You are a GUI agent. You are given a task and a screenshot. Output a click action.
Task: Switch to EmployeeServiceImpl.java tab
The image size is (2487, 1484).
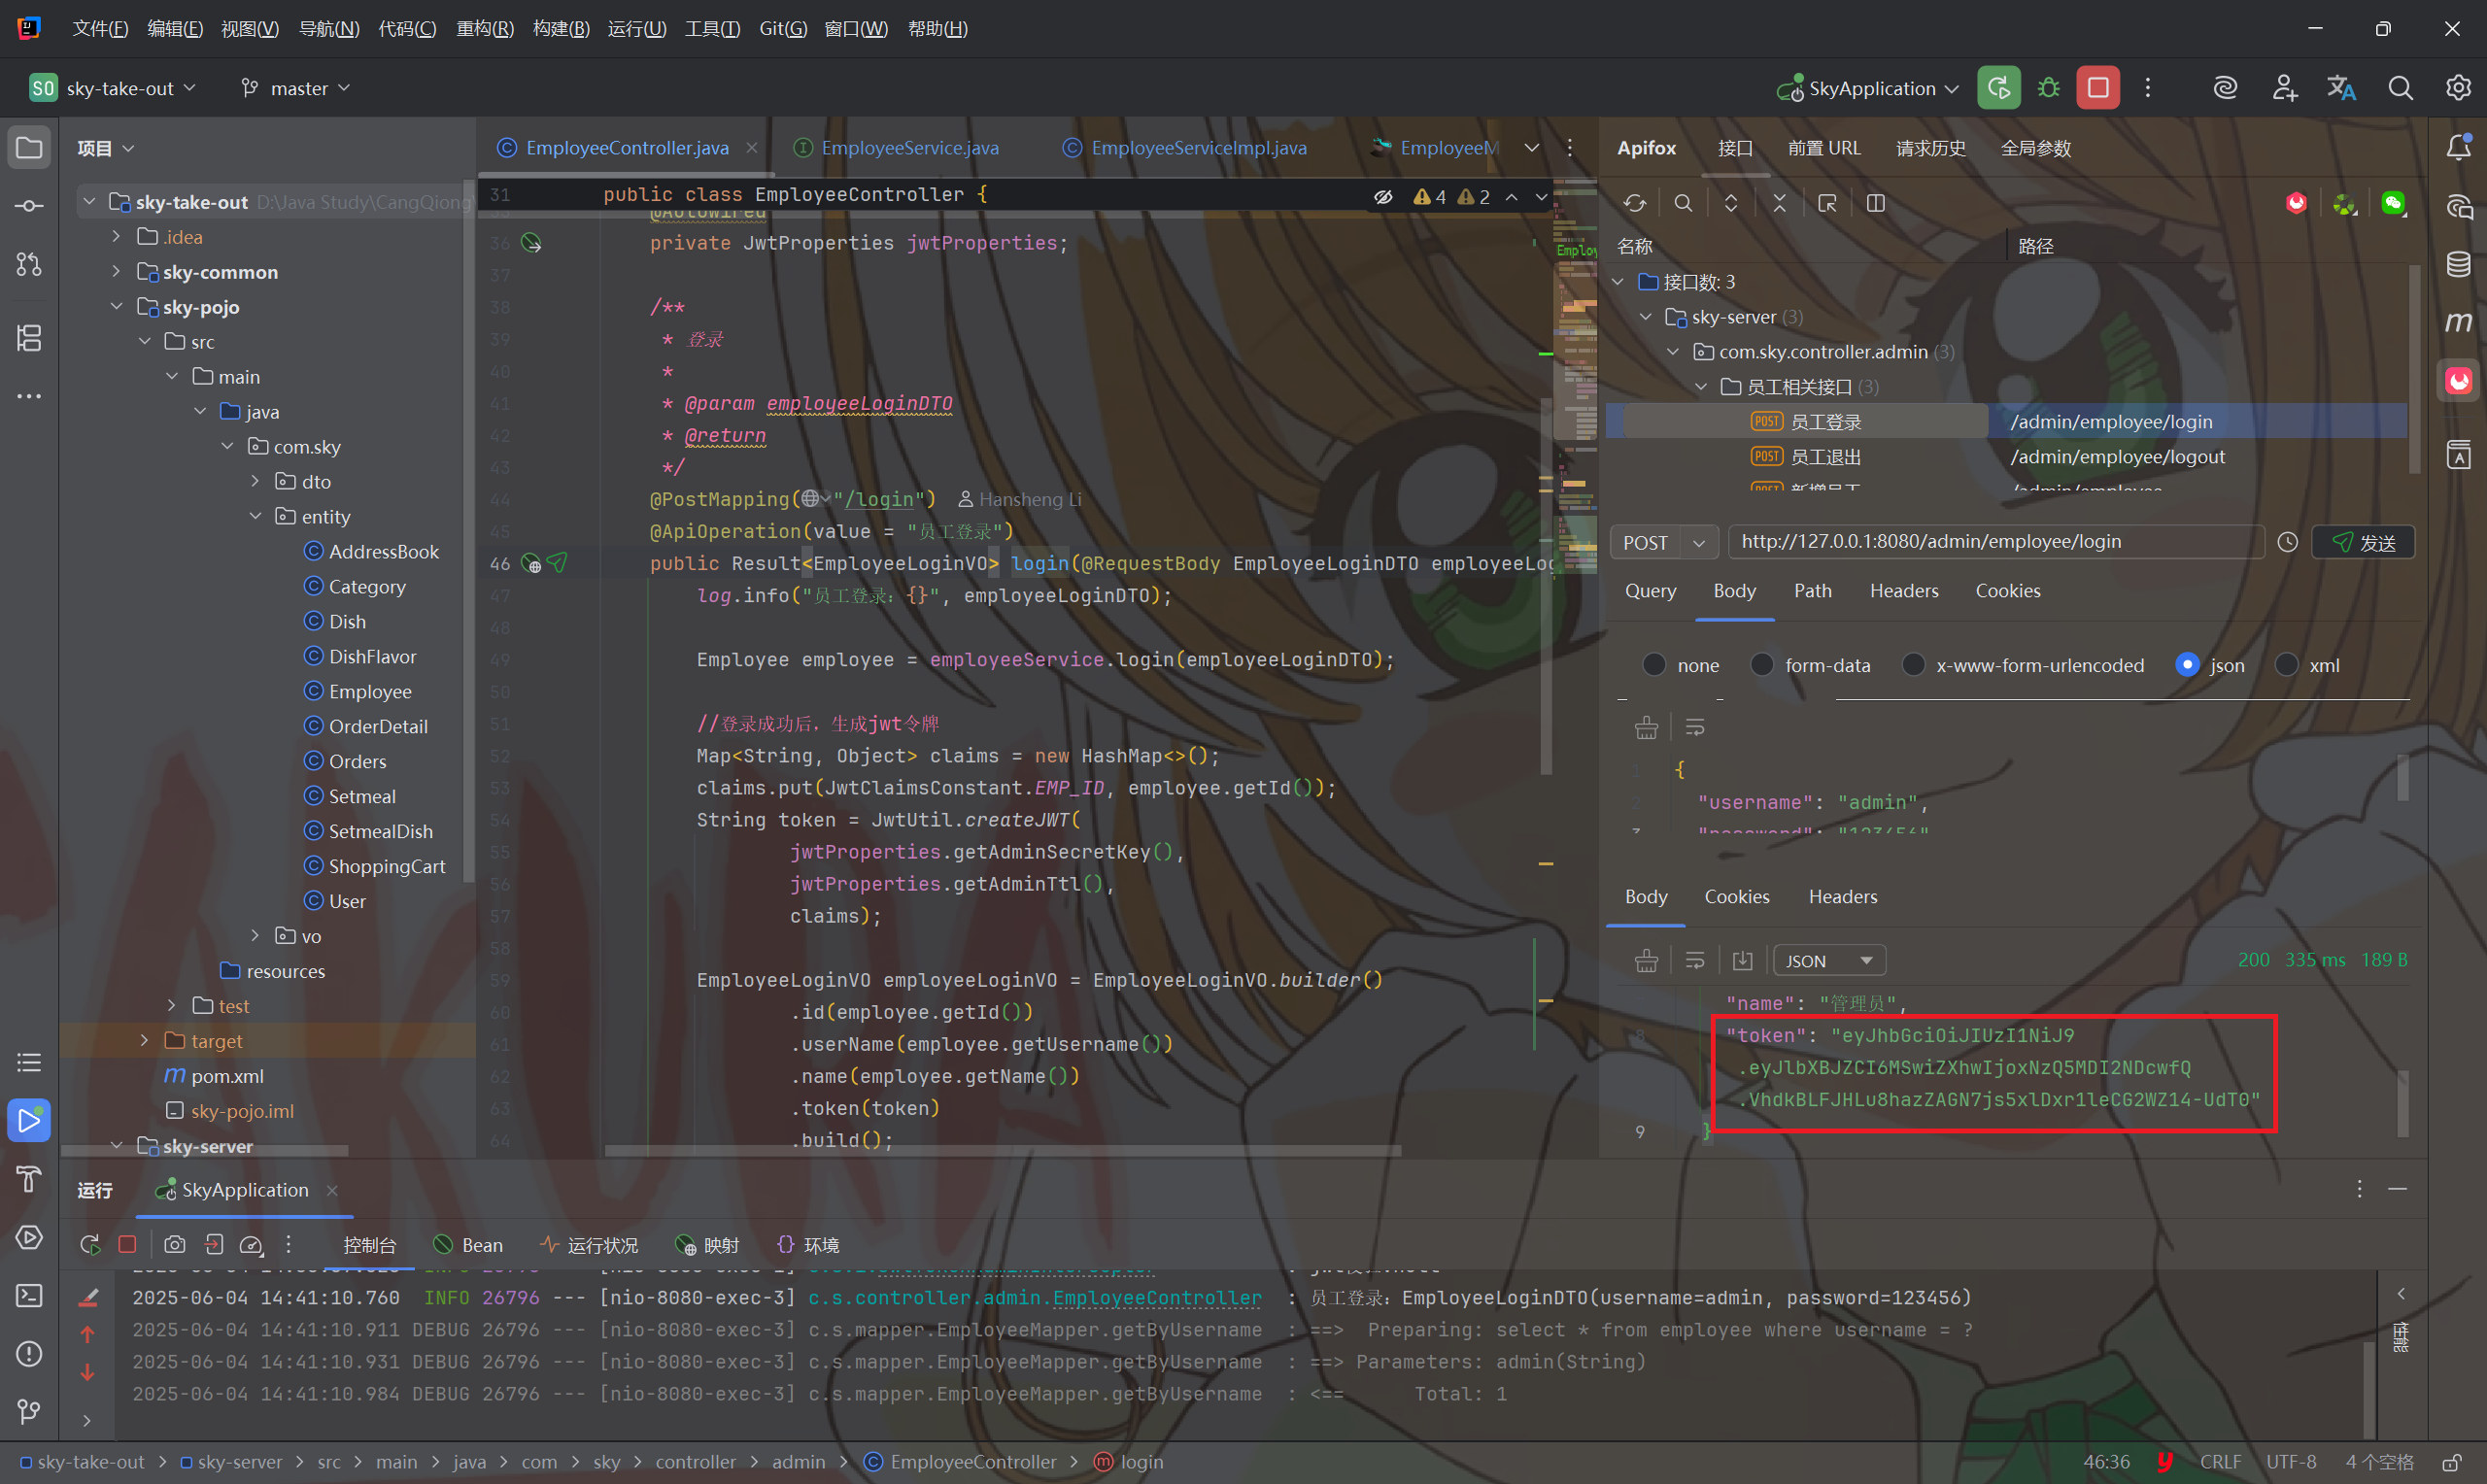(x=1198, y=148)
